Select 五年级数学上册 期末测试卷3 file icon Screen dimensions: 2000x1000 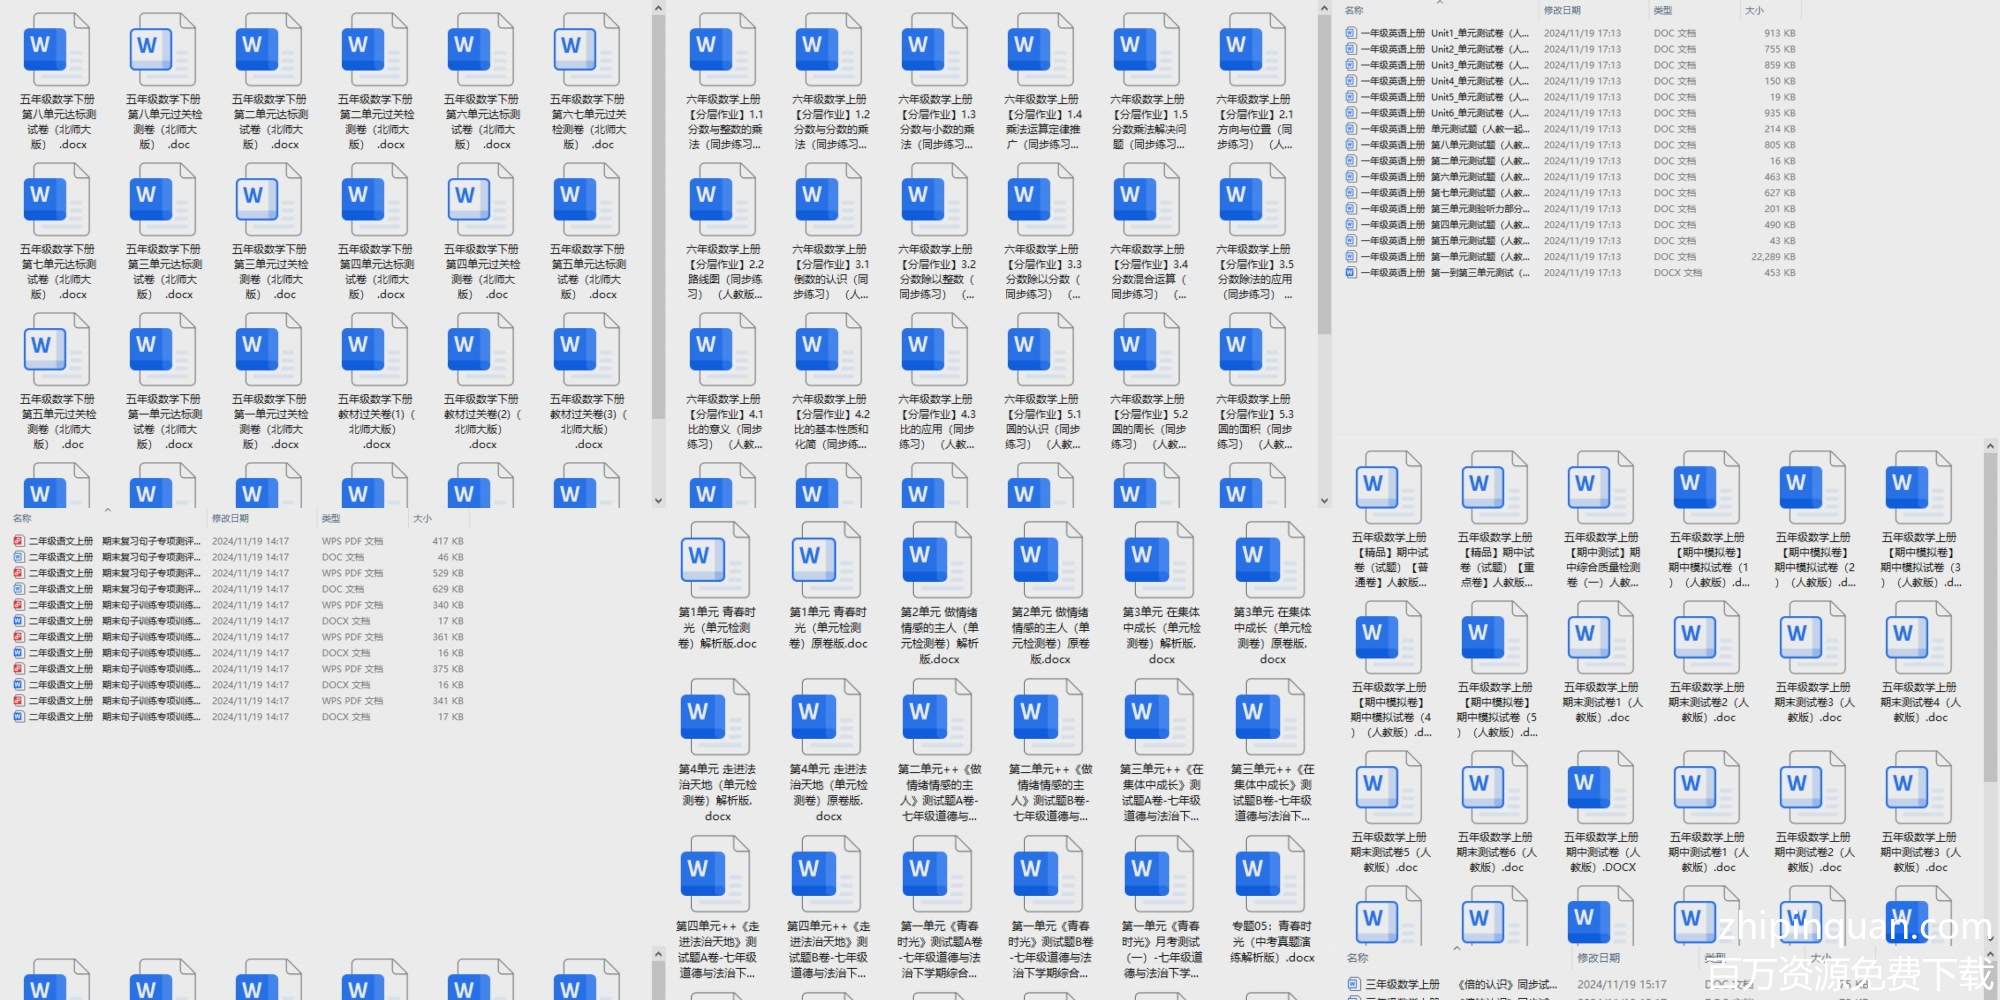tap(1813, 639)
